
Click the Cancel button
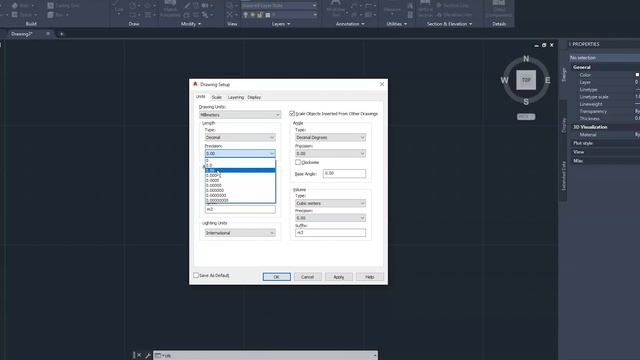(x=307, y=277)
